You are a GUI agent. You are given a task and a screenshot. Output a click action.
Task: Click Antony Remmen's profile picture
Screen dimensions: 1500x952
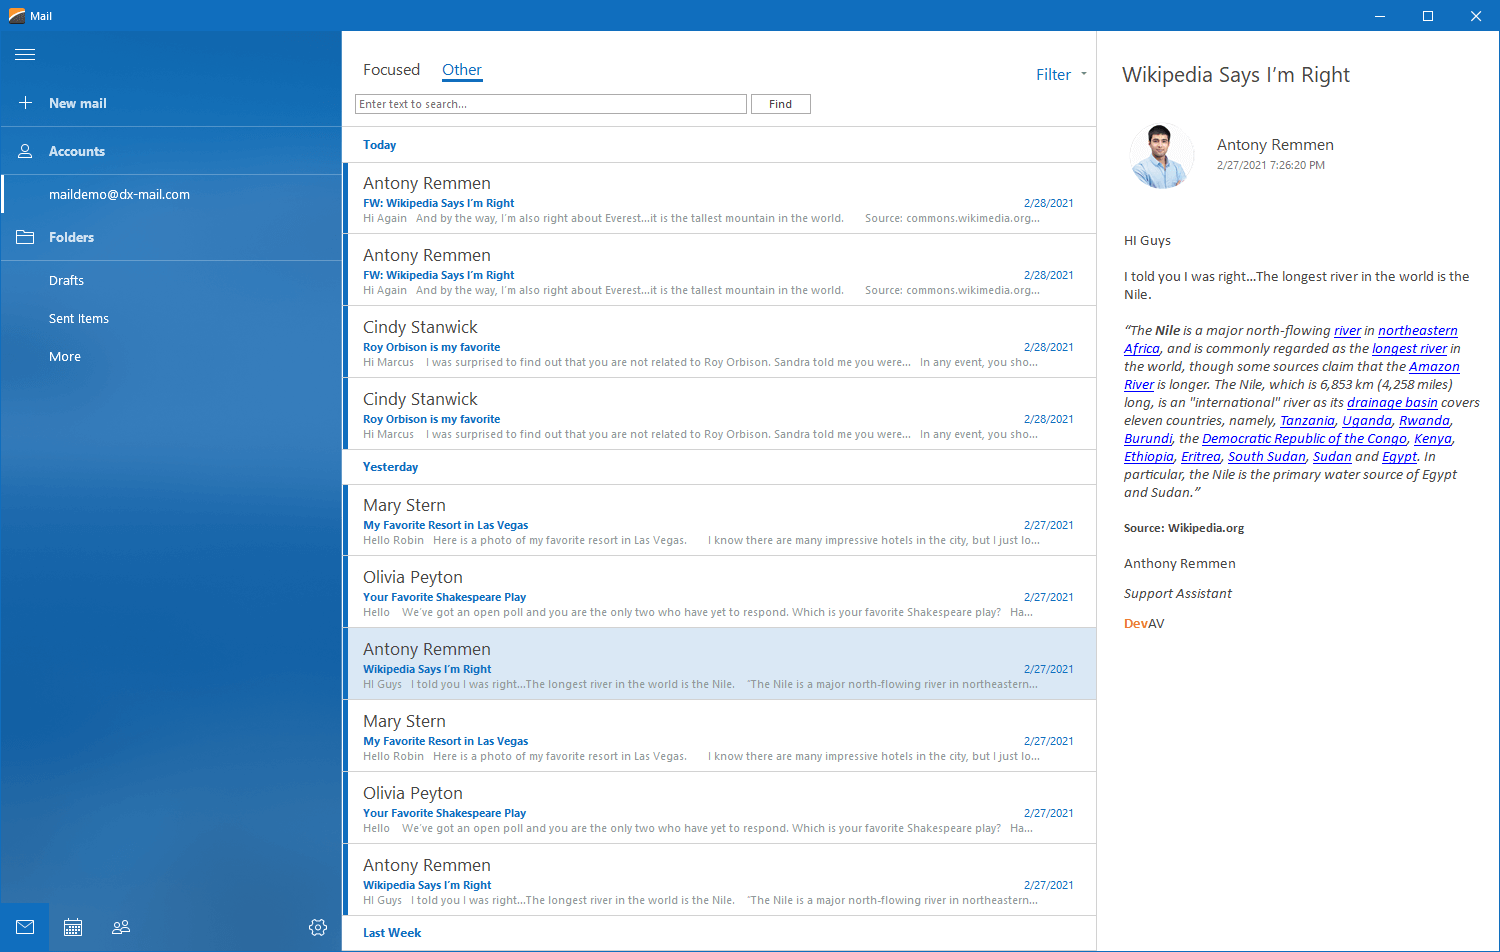tap(1161, 155)
